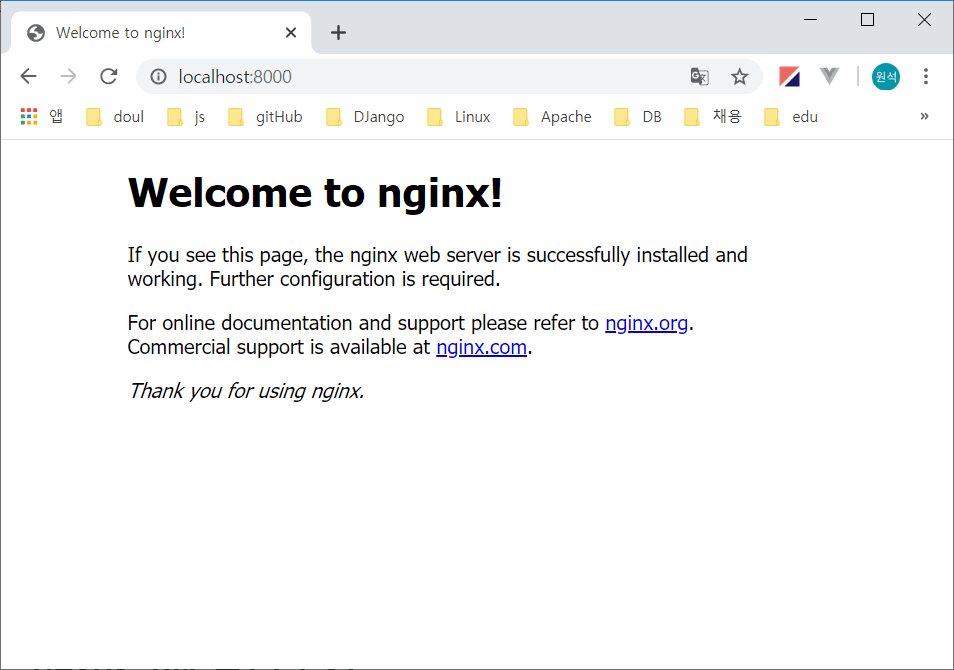Close the browser window
Viewport: 954px width, 670px height.
coord(924,19)
